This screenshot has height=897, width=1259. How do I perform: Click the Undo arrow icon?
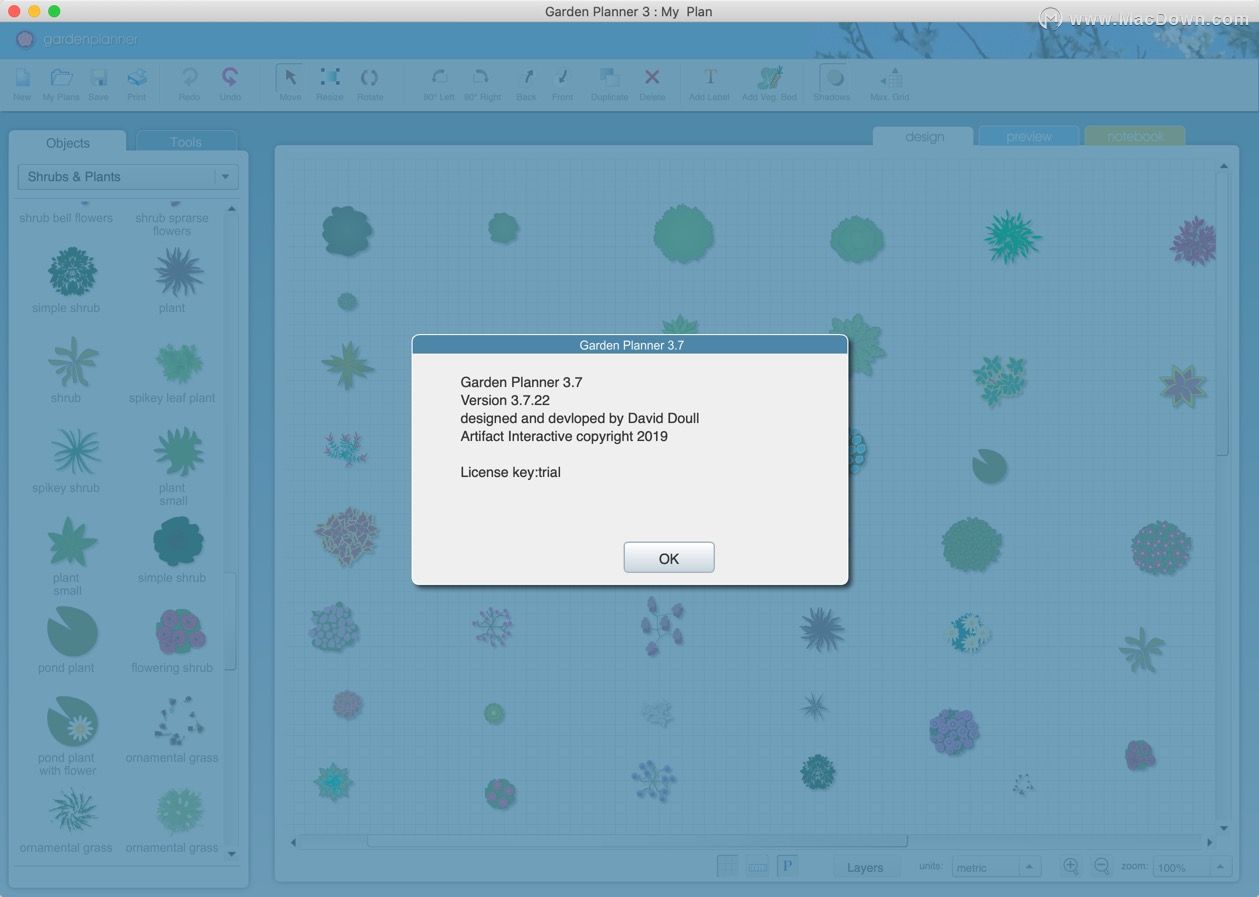point(230,77)
